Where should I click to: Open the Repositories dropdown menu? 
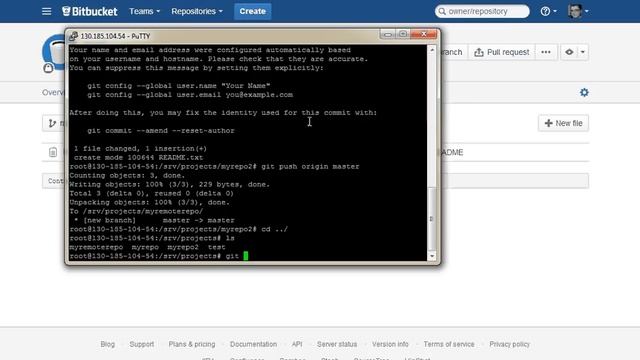click(197, 11)
